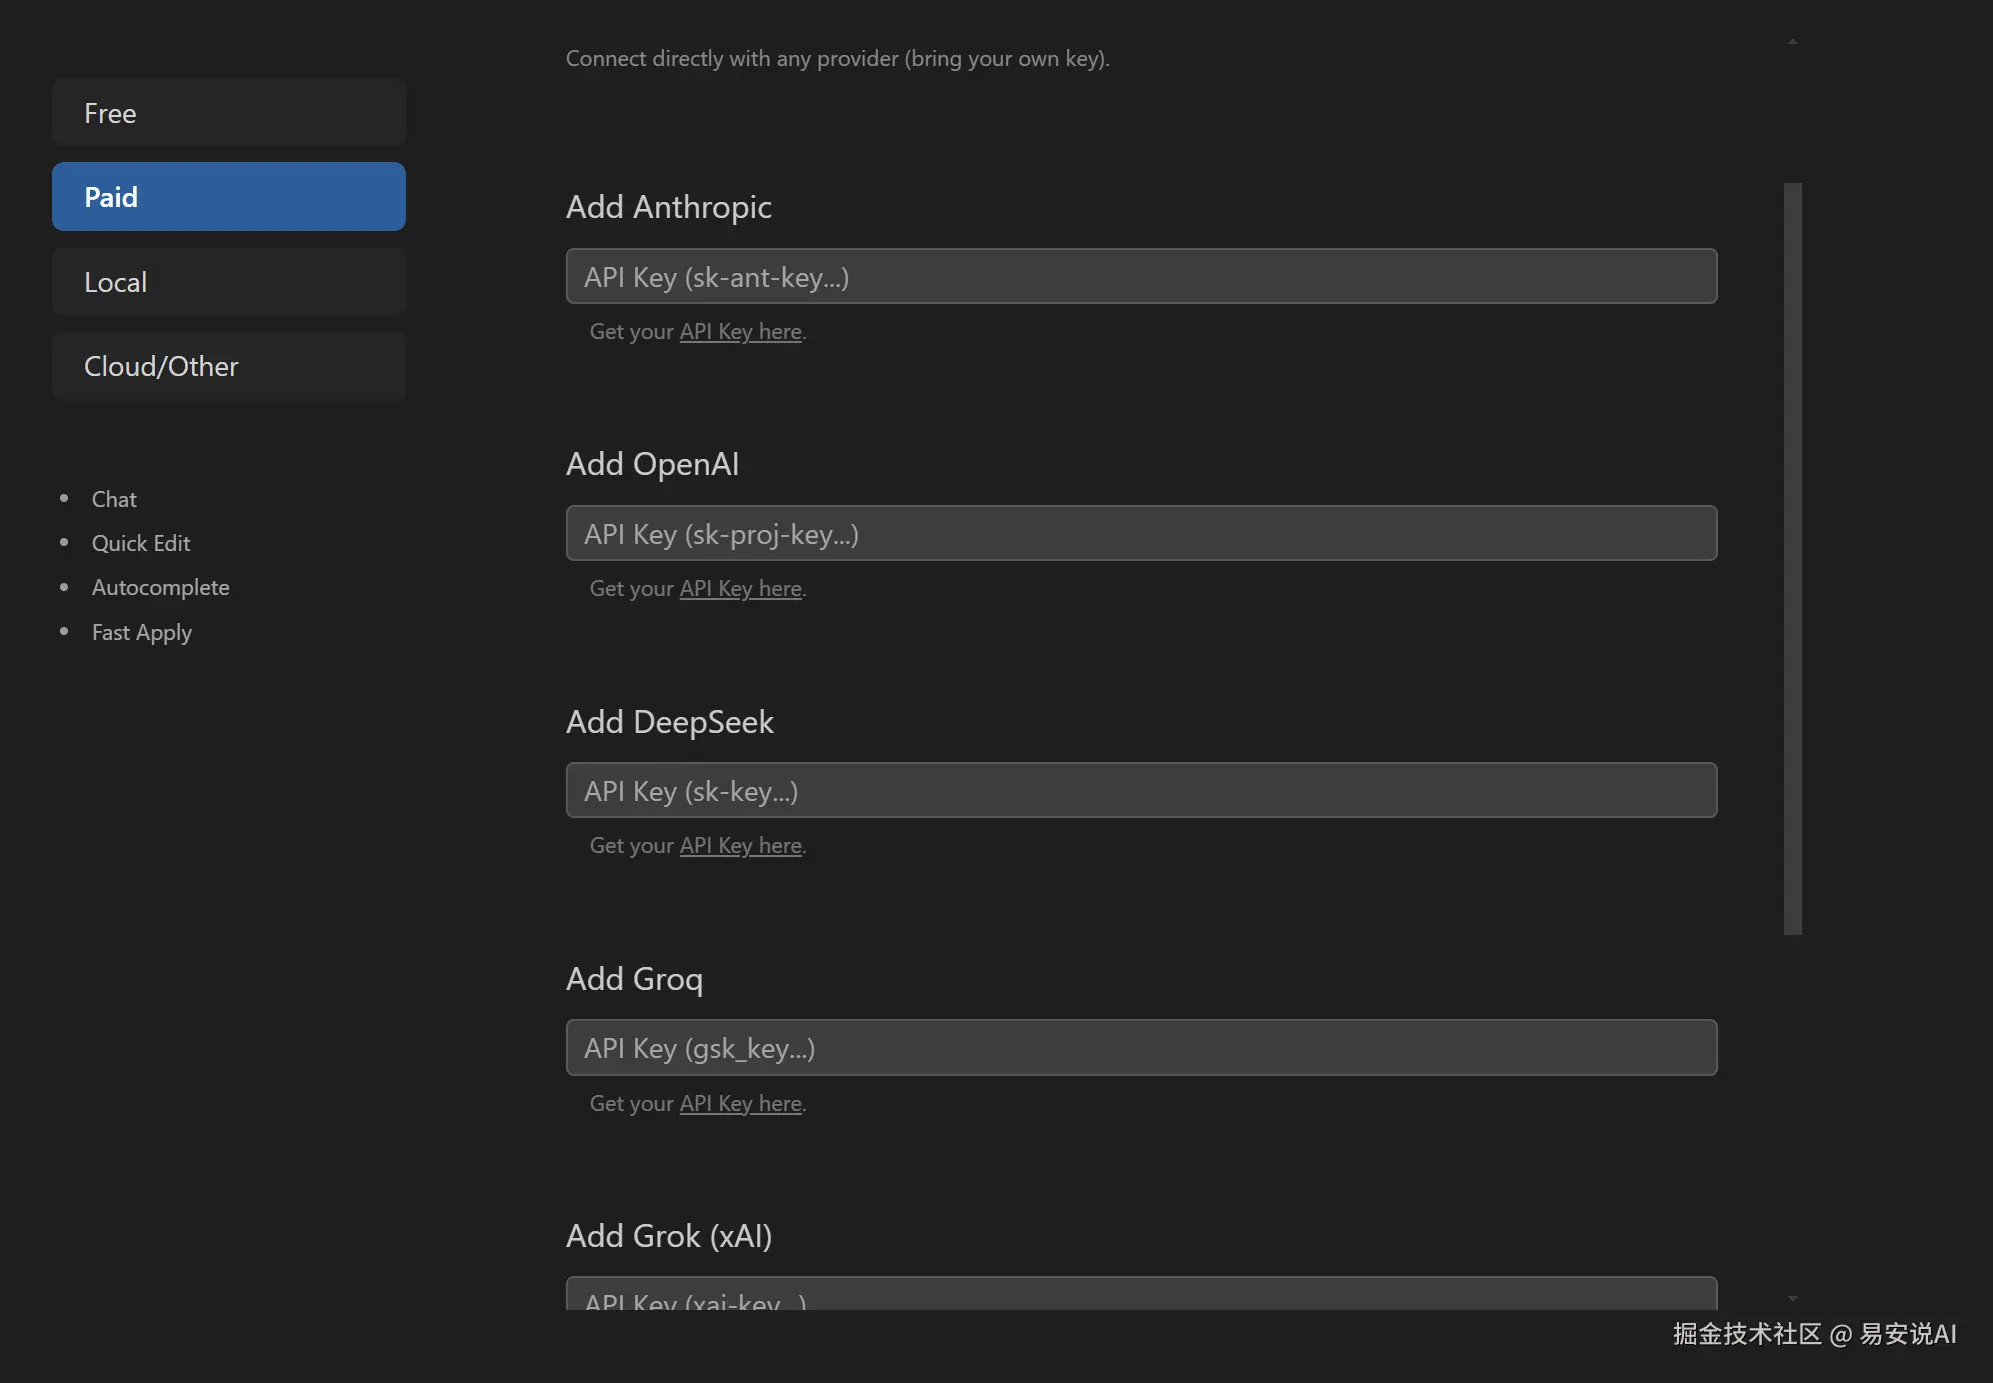Image resolution: width=1993 pixels, height=1383 pixels.
Task: Open Anthropic's API Key here link
Action: pos(740,332)
